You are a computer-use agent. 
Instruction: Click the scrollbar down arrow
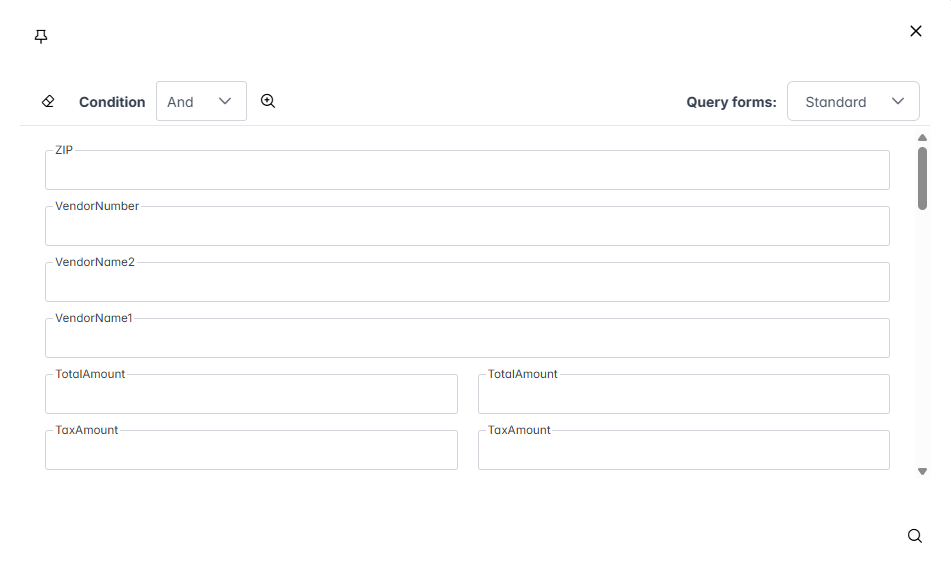(x=922, y=471)
